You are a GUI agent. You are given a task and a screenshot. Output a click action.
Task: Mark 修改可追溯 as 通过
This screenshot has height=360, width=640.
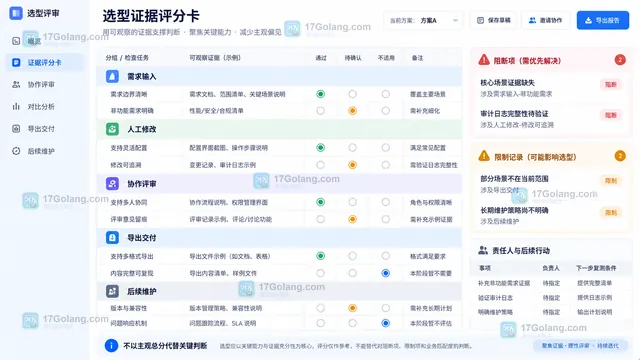[x=320, y=165]
